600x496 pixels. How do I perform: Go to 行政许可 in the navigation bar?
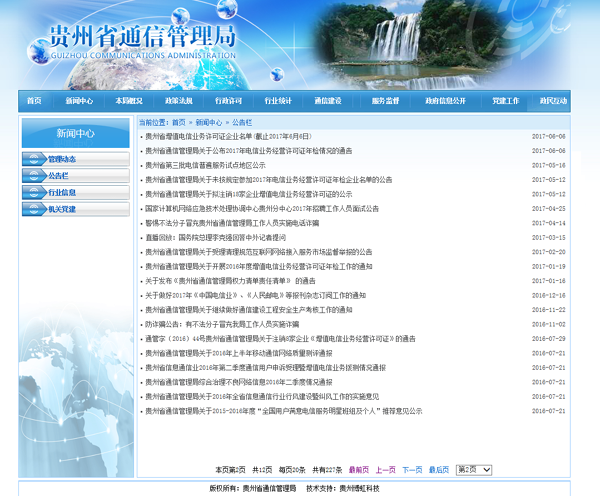228,101
